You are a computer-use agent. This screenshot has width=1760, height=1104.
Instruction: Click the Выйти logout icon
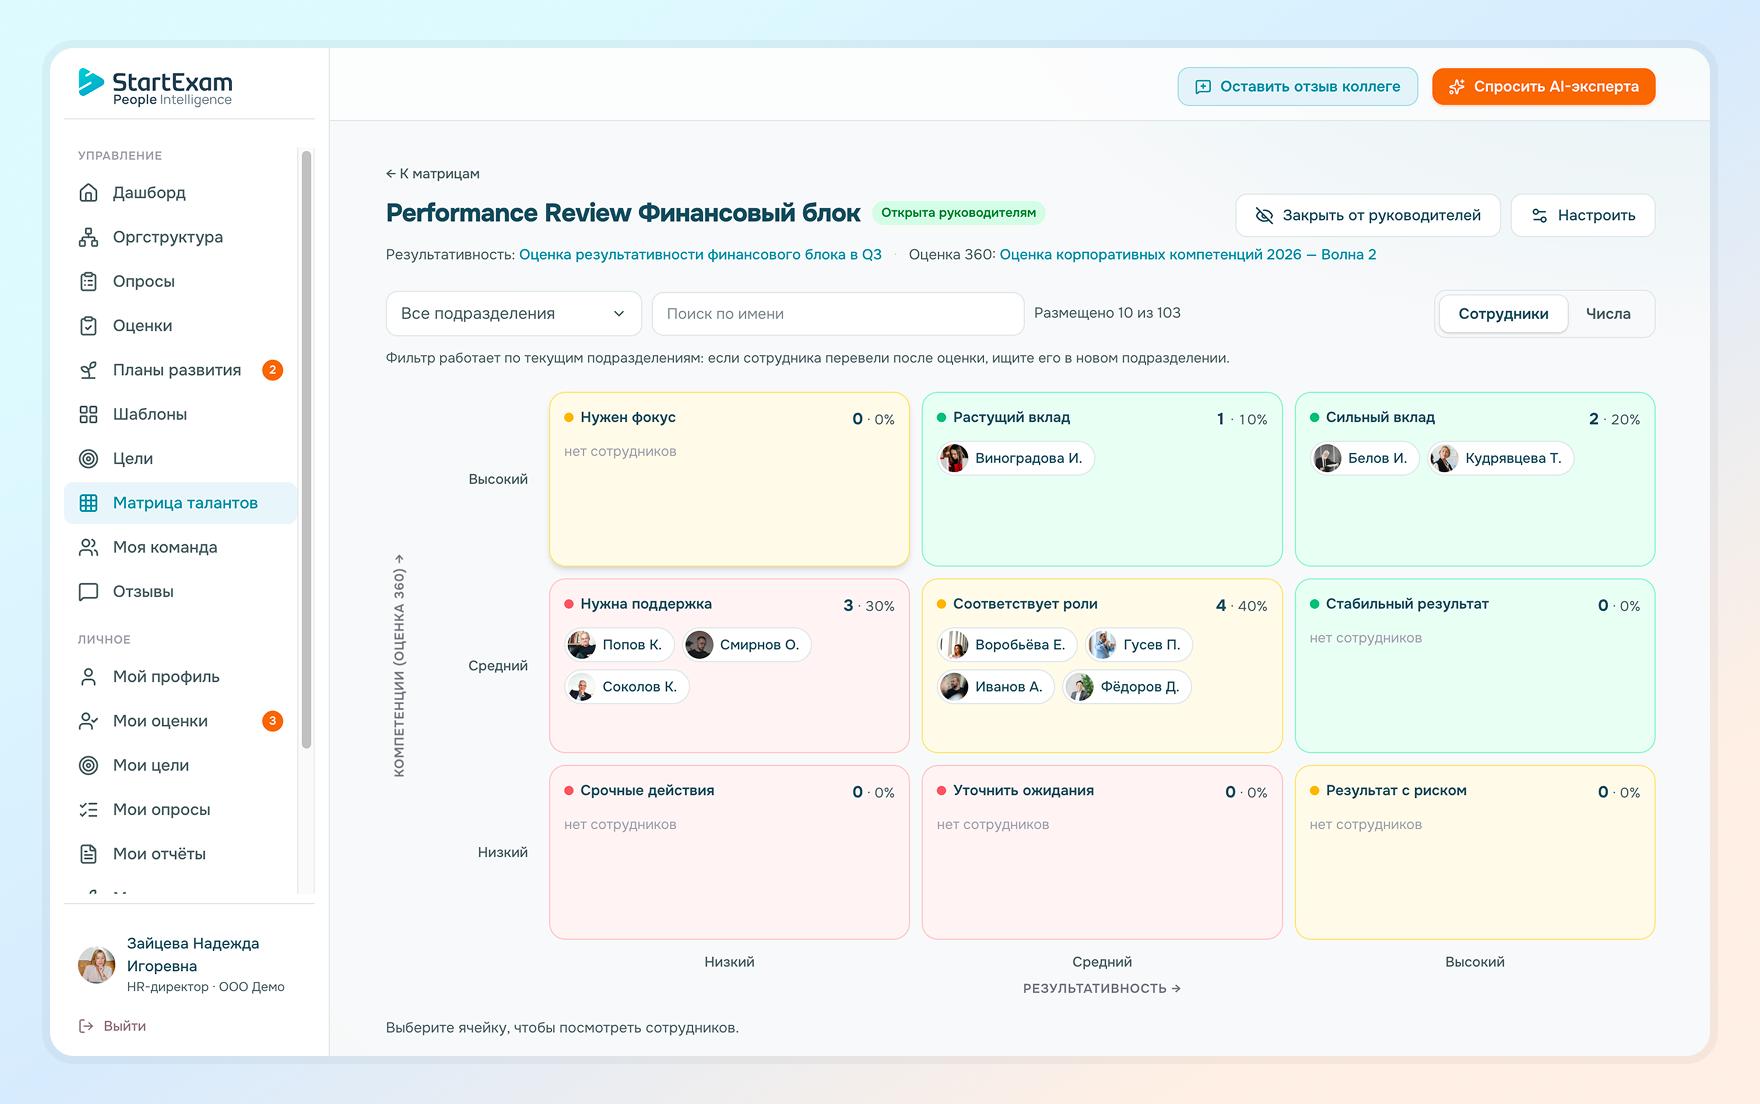[x=86, y=1026]
